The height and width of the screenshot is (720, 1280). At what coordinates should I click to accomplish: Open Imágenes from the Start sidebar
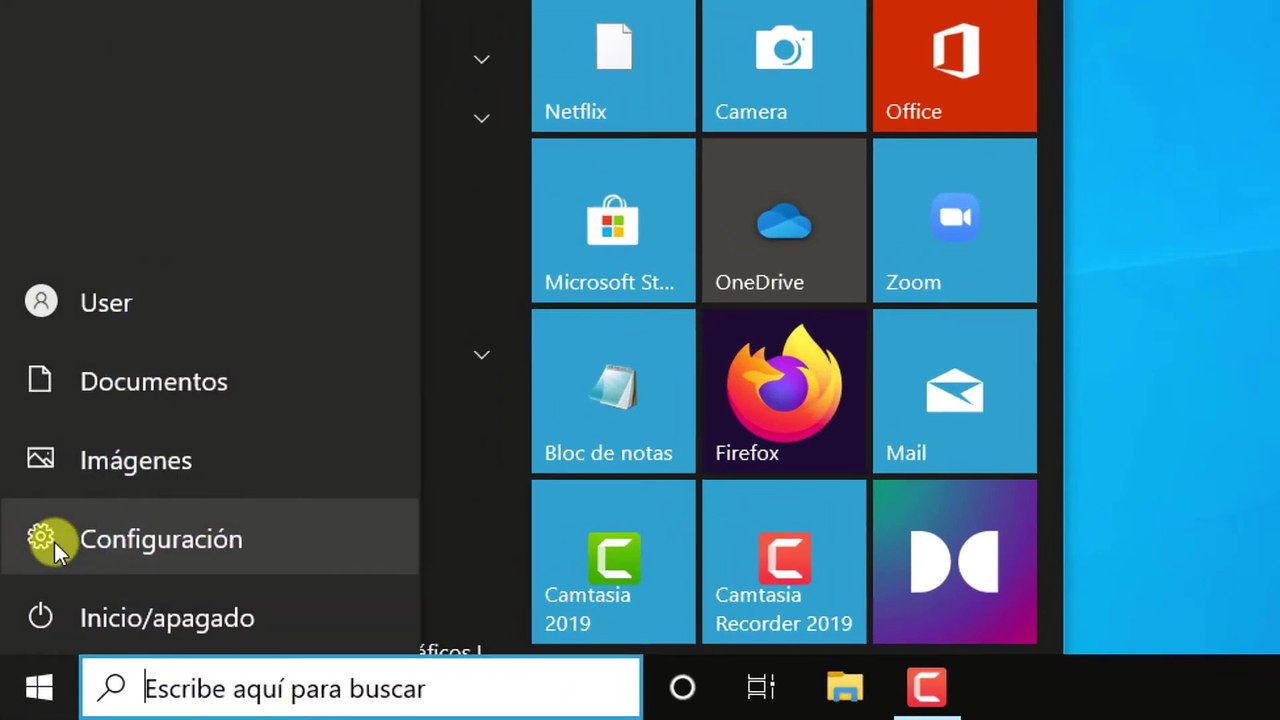coord(209,460)
